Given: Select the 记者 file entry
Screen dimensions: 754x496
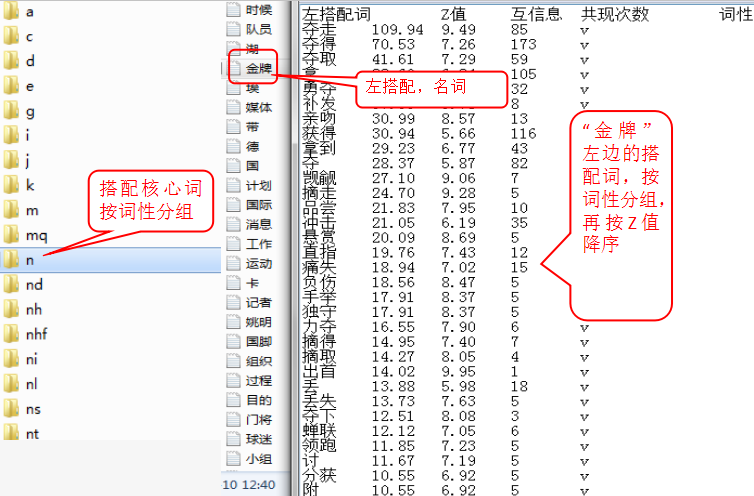Looking at the screenshot, I should tap(250, 303).
